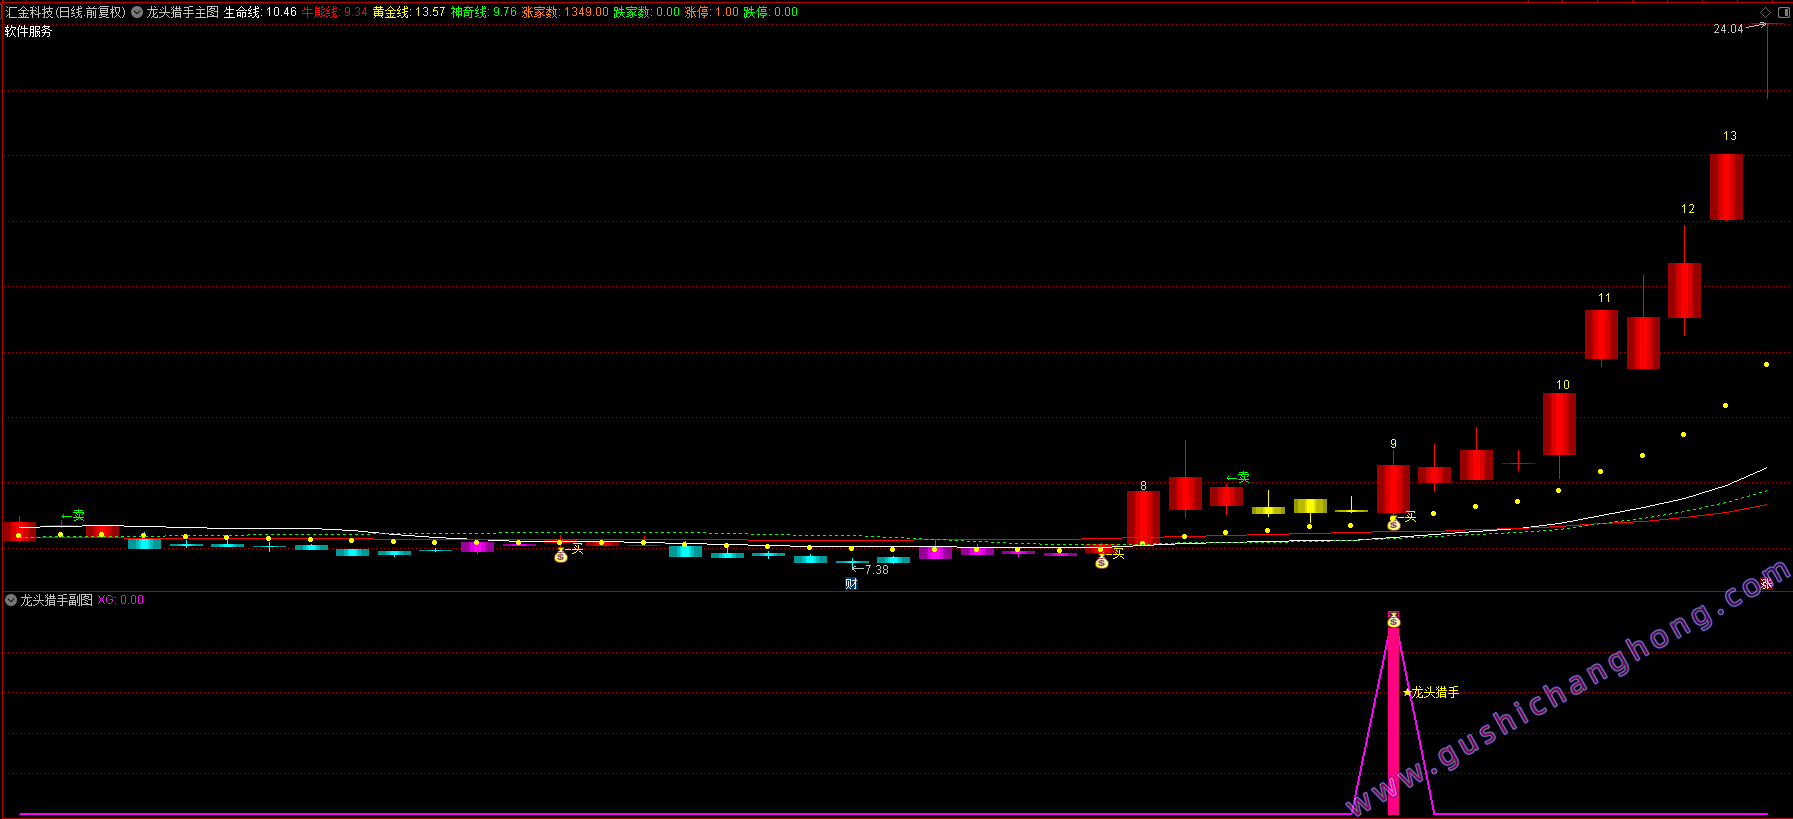
Task: Click the yellow 黄金线: 13.57 value
Action: click(x=409, y=12)
